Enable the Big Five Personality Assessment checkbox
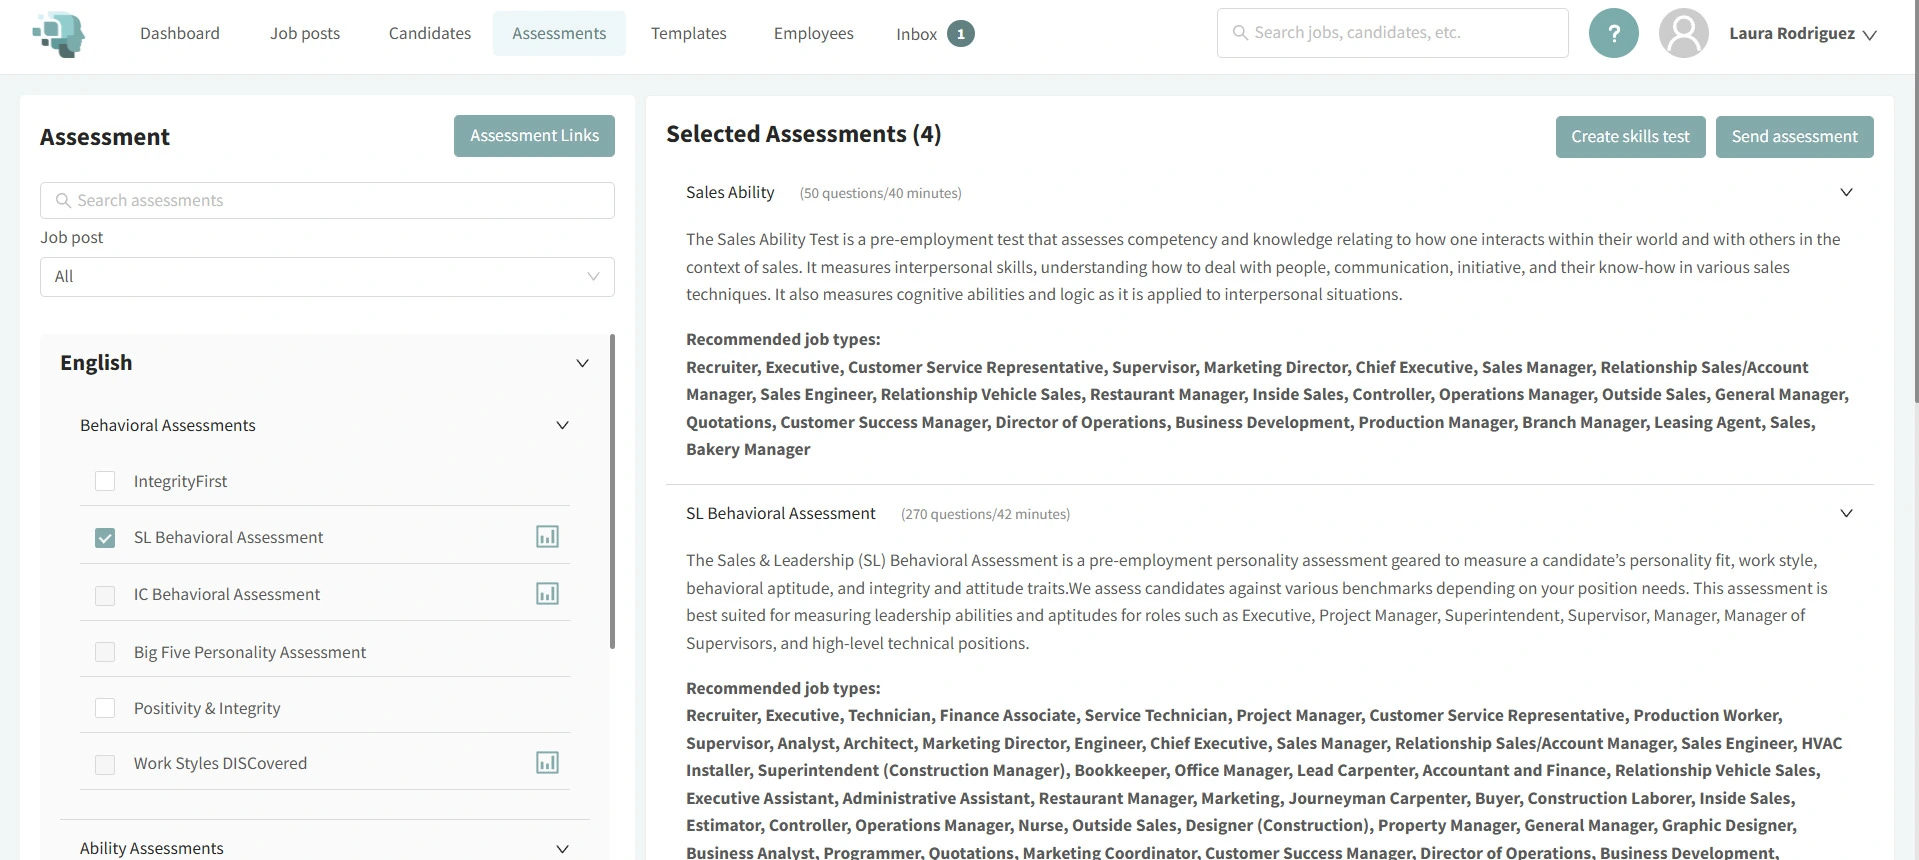The image size is (1919, 860). pos(105,652)
